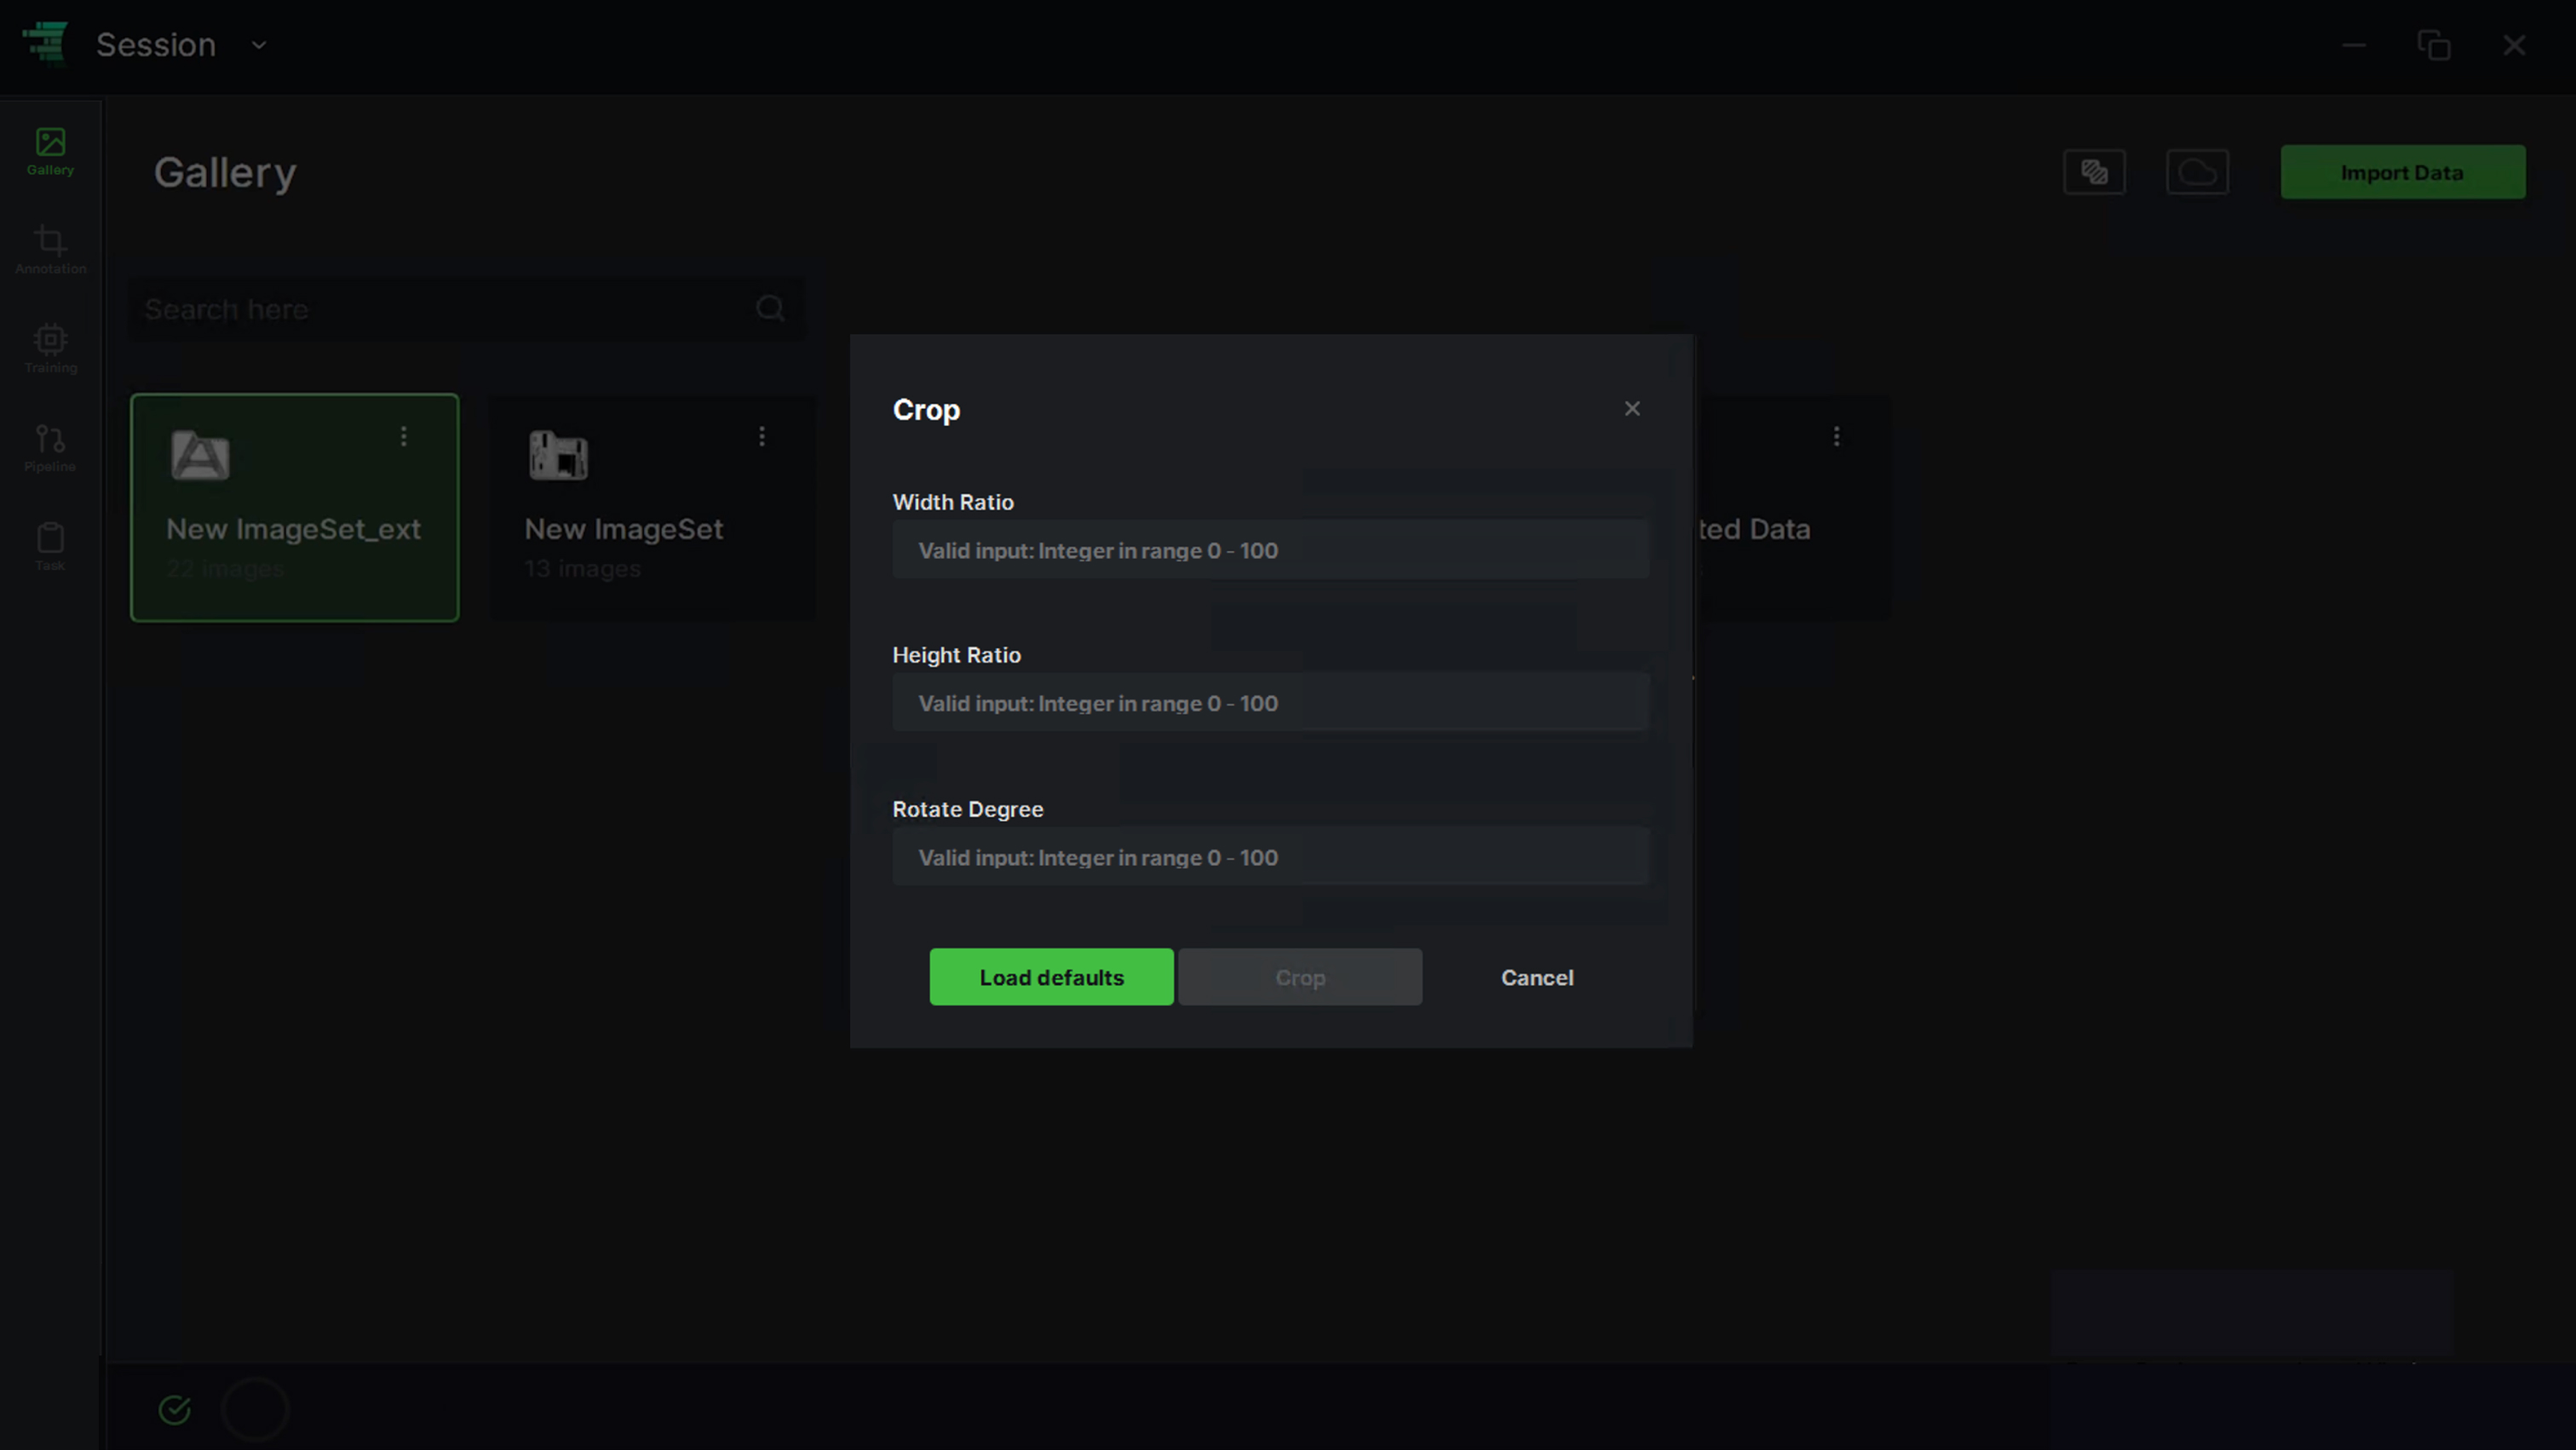Open the Pipeline sidebar section
2576x1450 pixels.
pyautogui.click(x=50, y=448)
